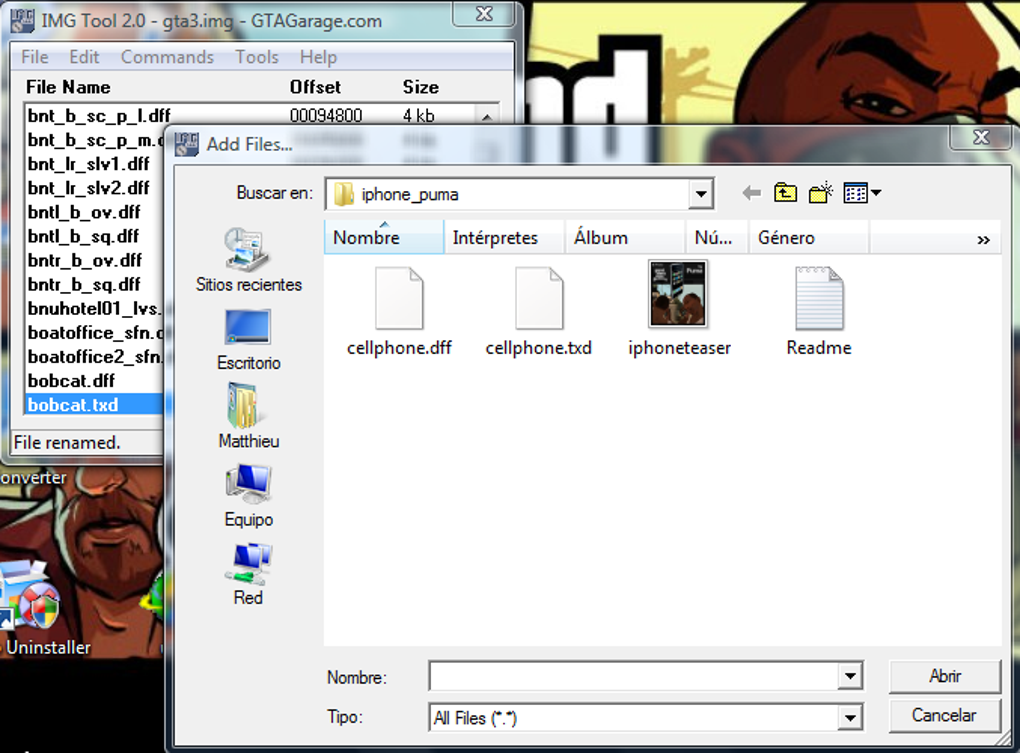Create a new folder with toolbar icon

(x=821, y=192)
